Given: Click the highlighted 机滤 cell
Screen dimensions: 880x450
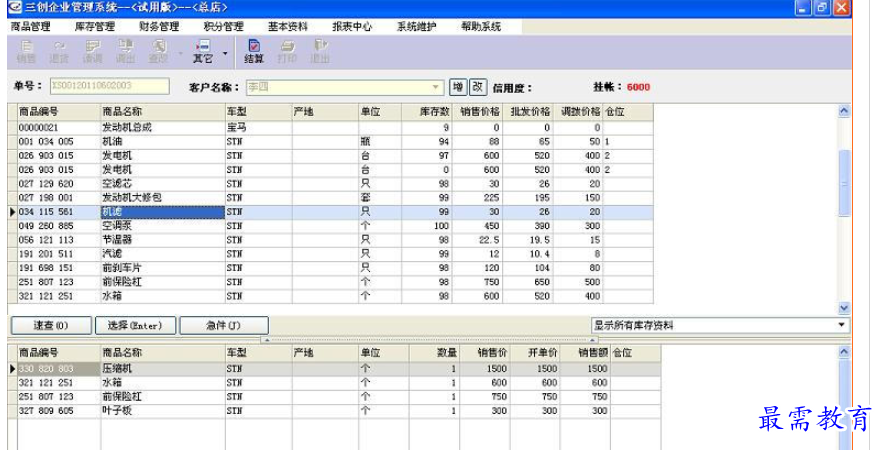Looking at the screenshot, I should [163, 212].
